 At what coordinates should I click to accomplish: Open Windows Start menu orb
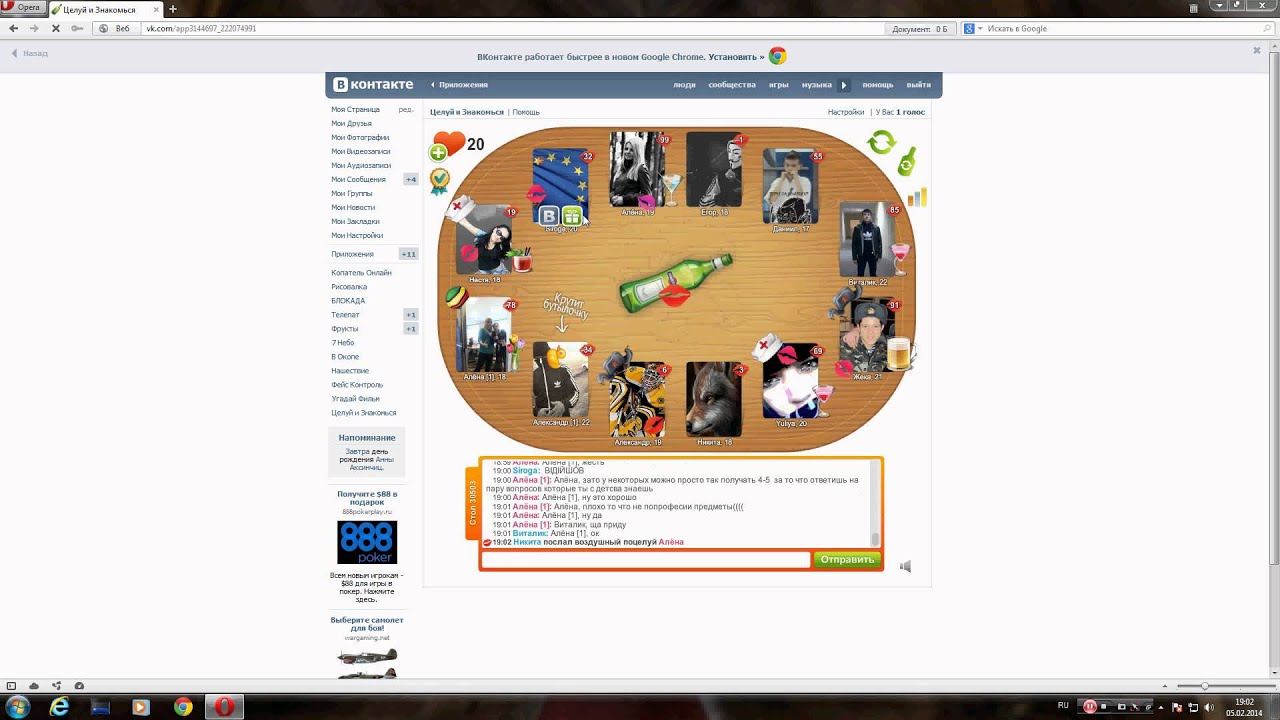[19, 707]
